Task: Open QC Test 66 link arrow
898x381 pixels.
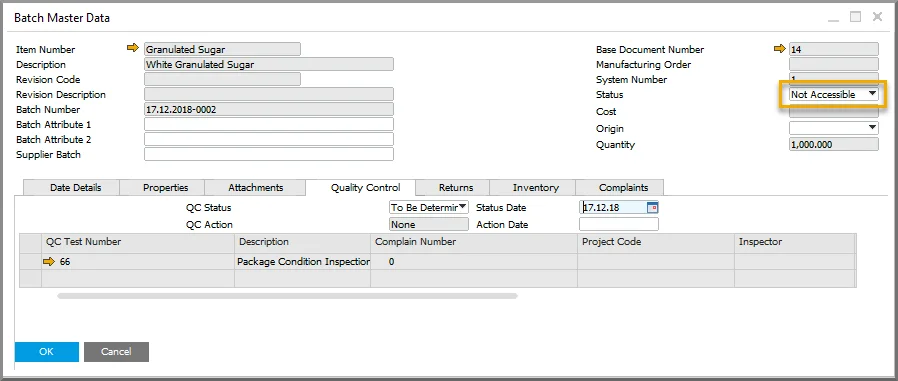Action: coord(49,262)
